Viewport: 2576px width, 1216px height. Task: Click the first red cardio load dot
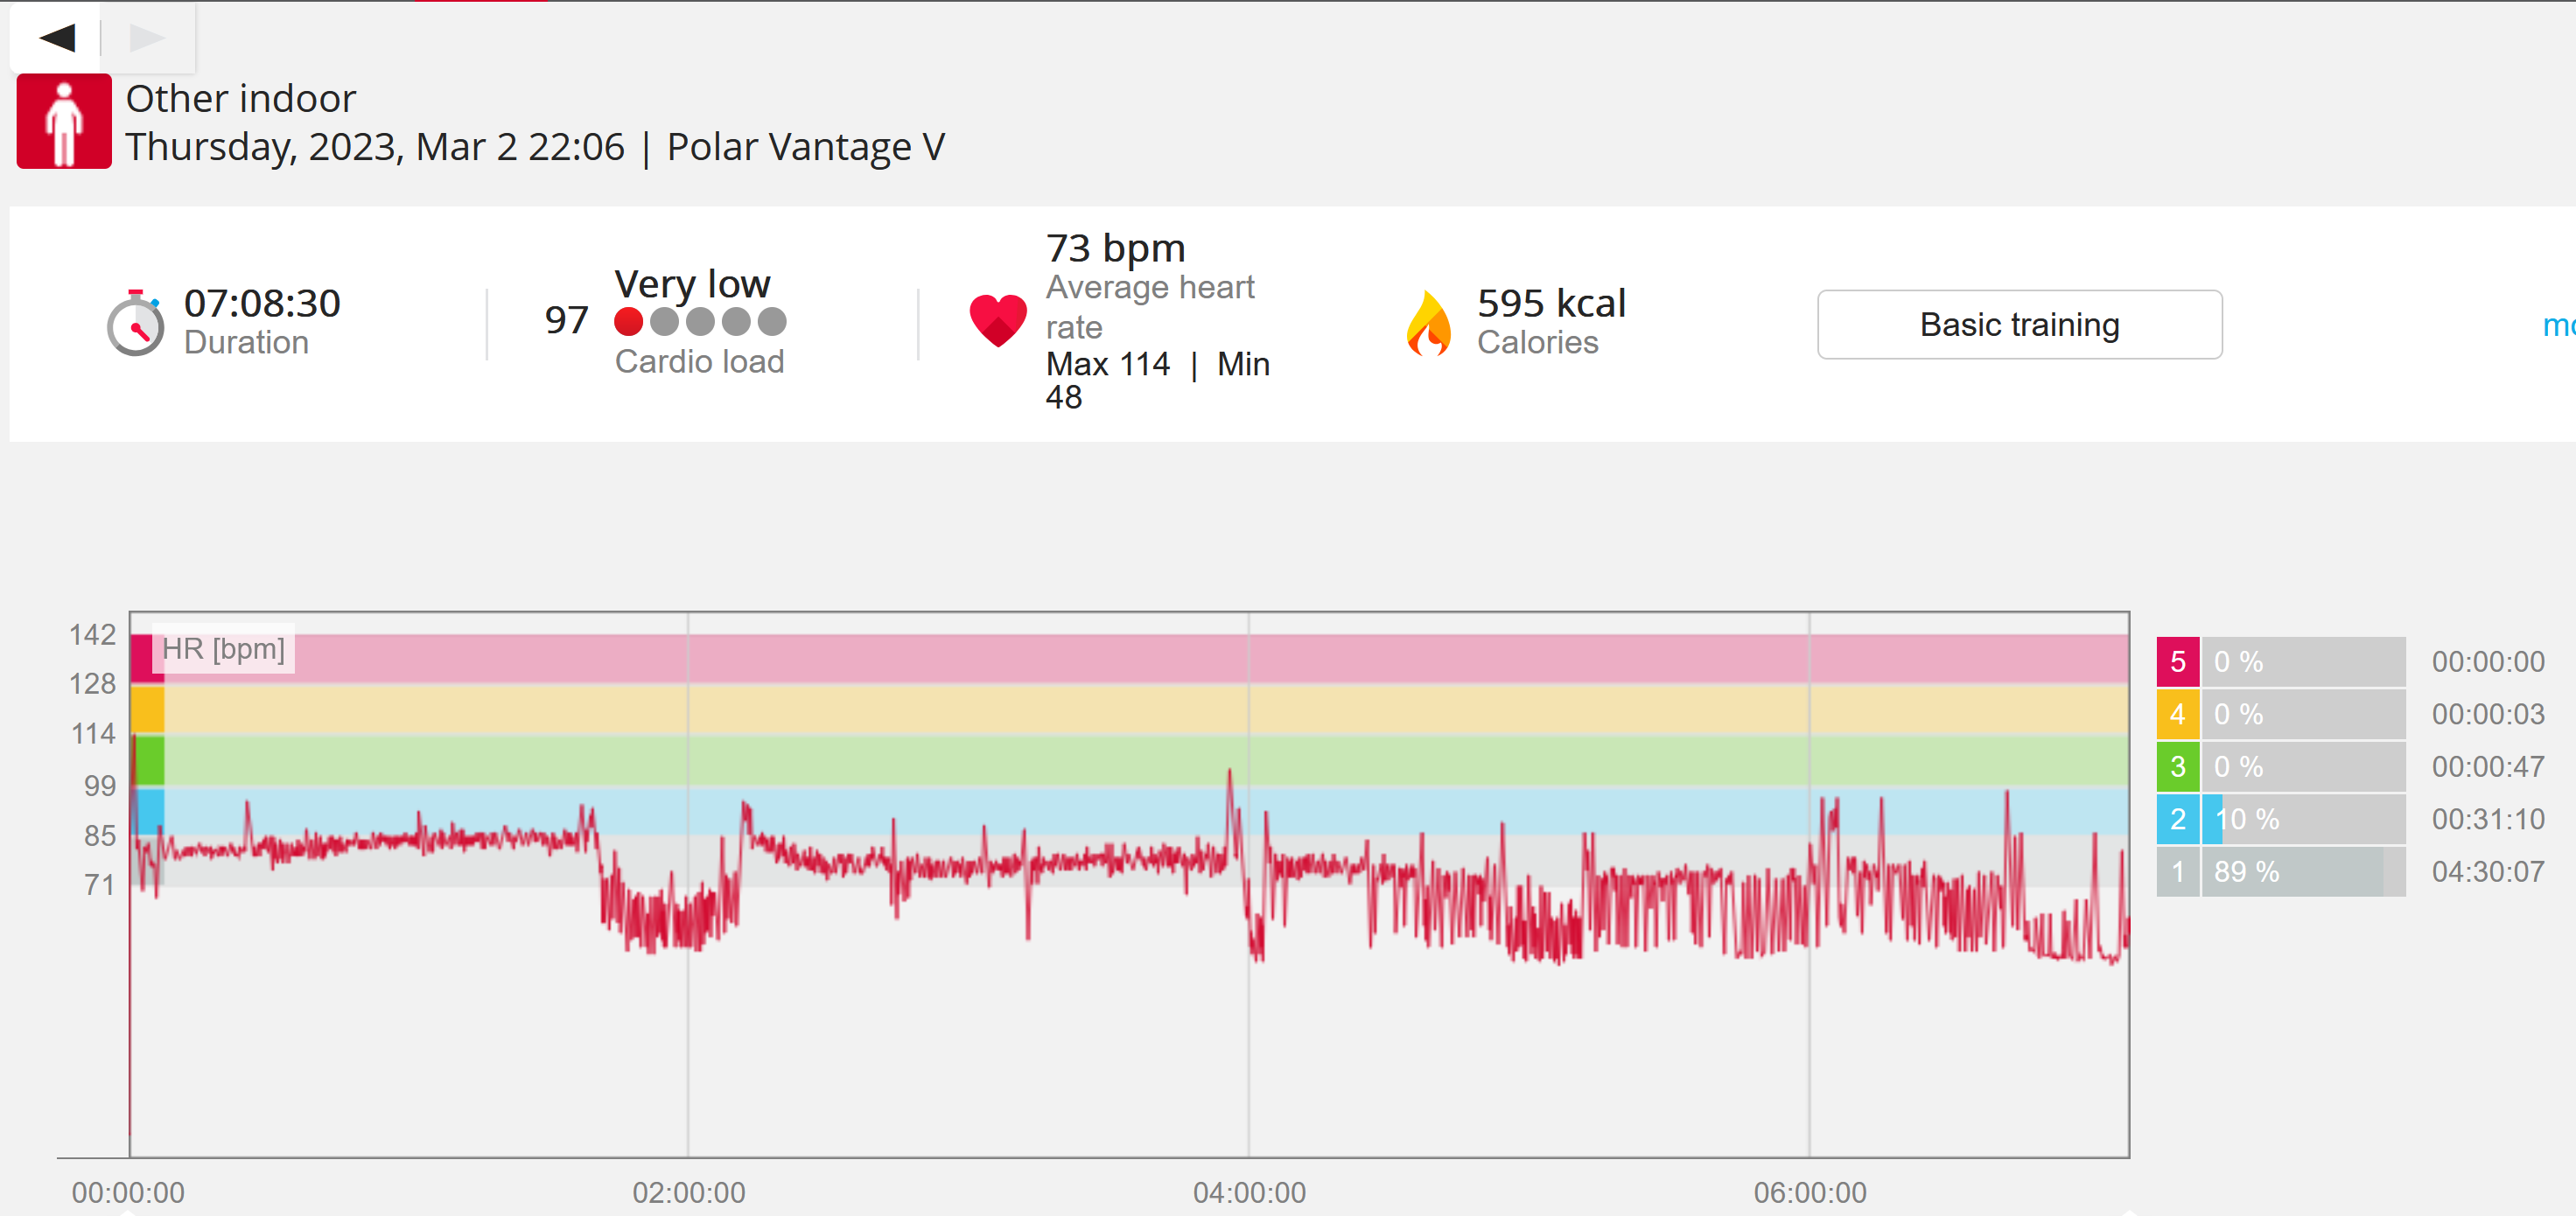(628, 322)
